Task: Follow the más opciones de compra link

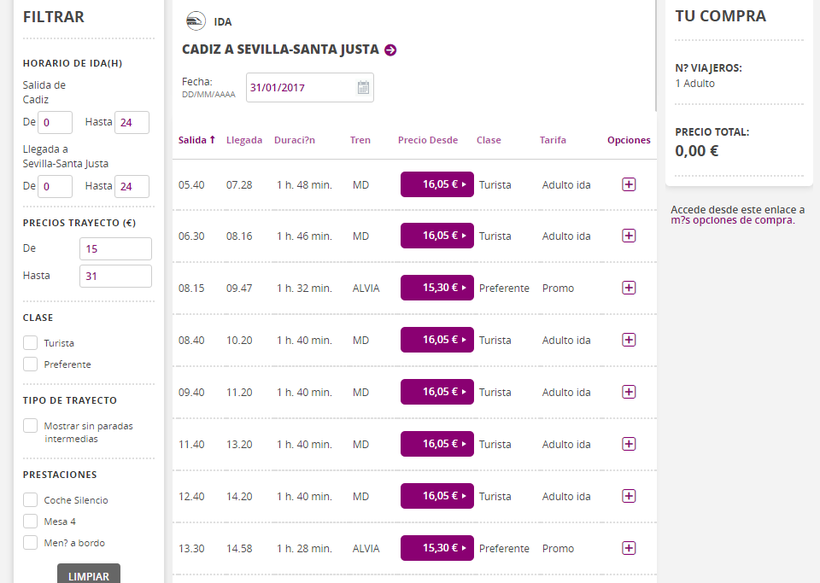Action: click(x=733, y=220)
